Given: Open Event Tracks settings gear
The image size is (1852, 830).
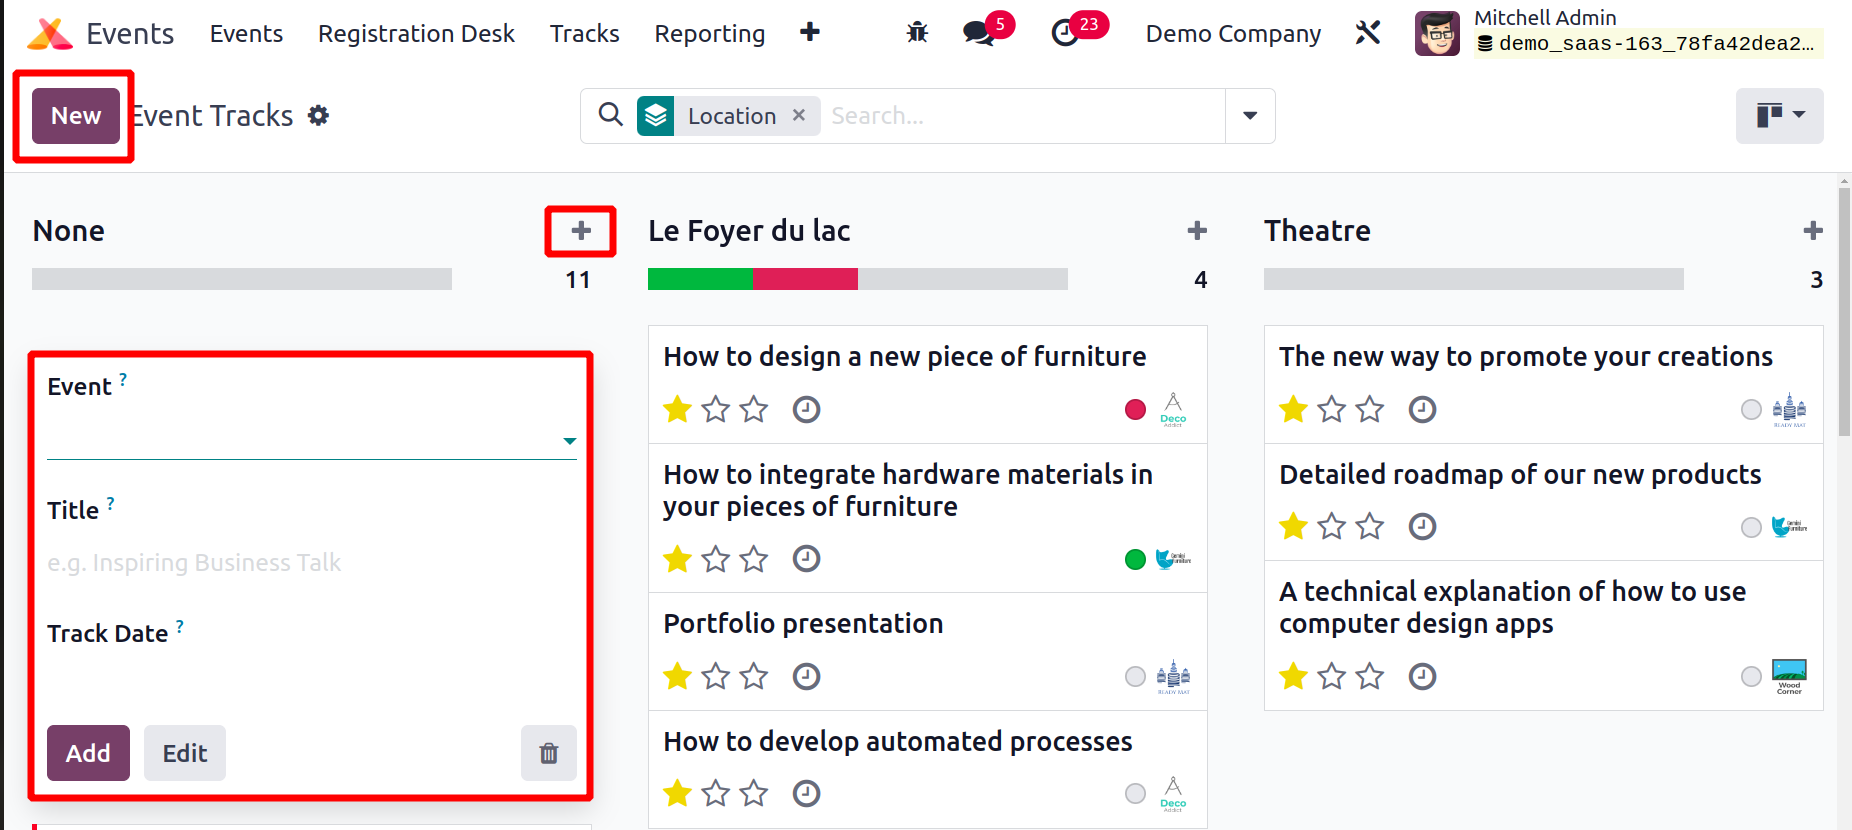Looking at the screenshot, I should point(318,116).
